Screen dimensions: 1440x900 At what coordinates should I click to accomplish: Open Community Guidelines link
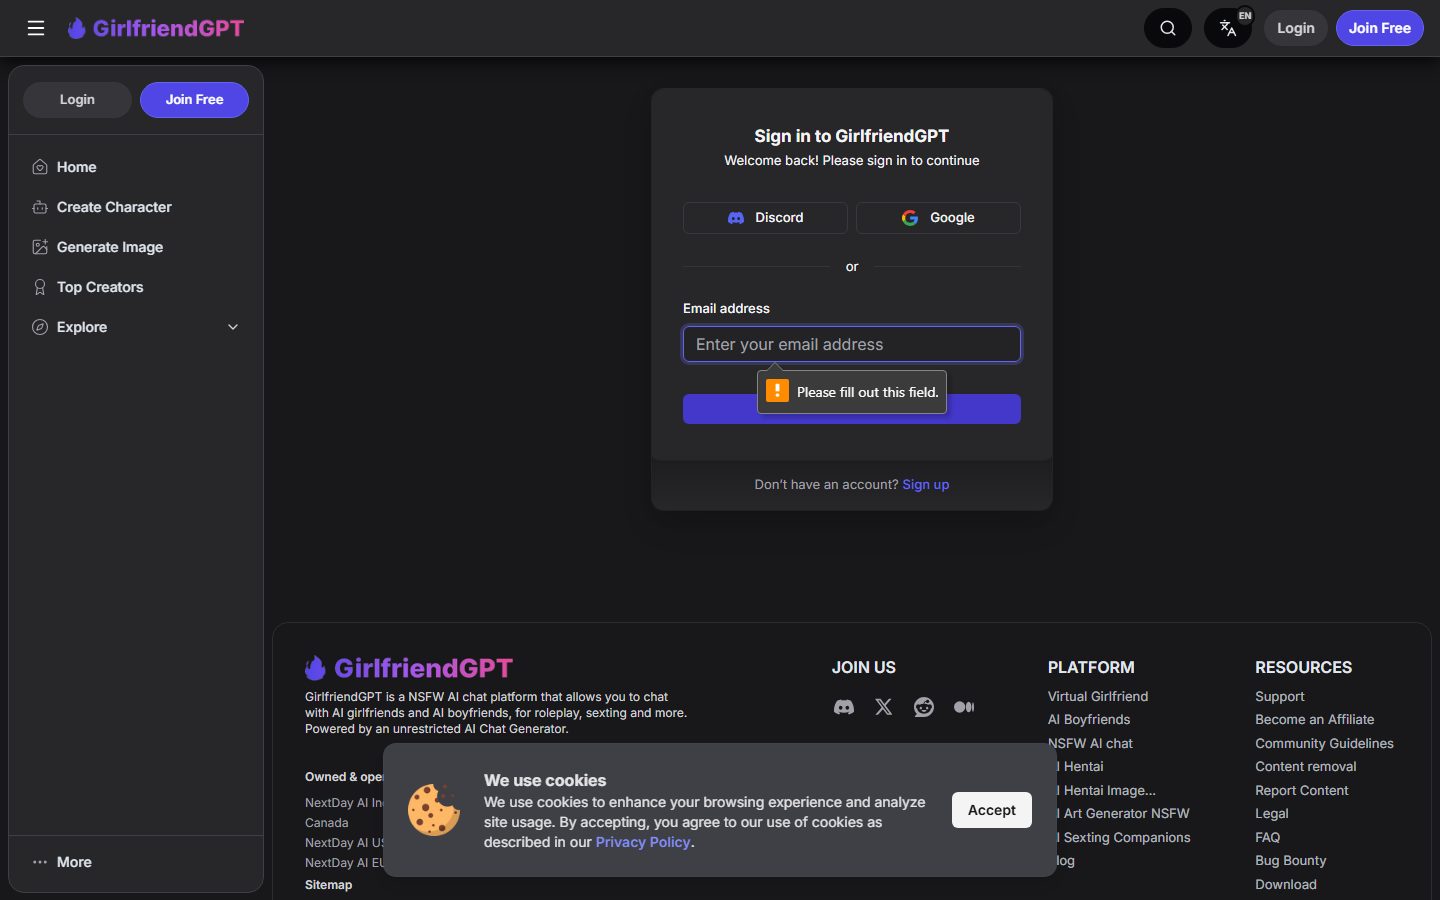[x=1324, y=743]
